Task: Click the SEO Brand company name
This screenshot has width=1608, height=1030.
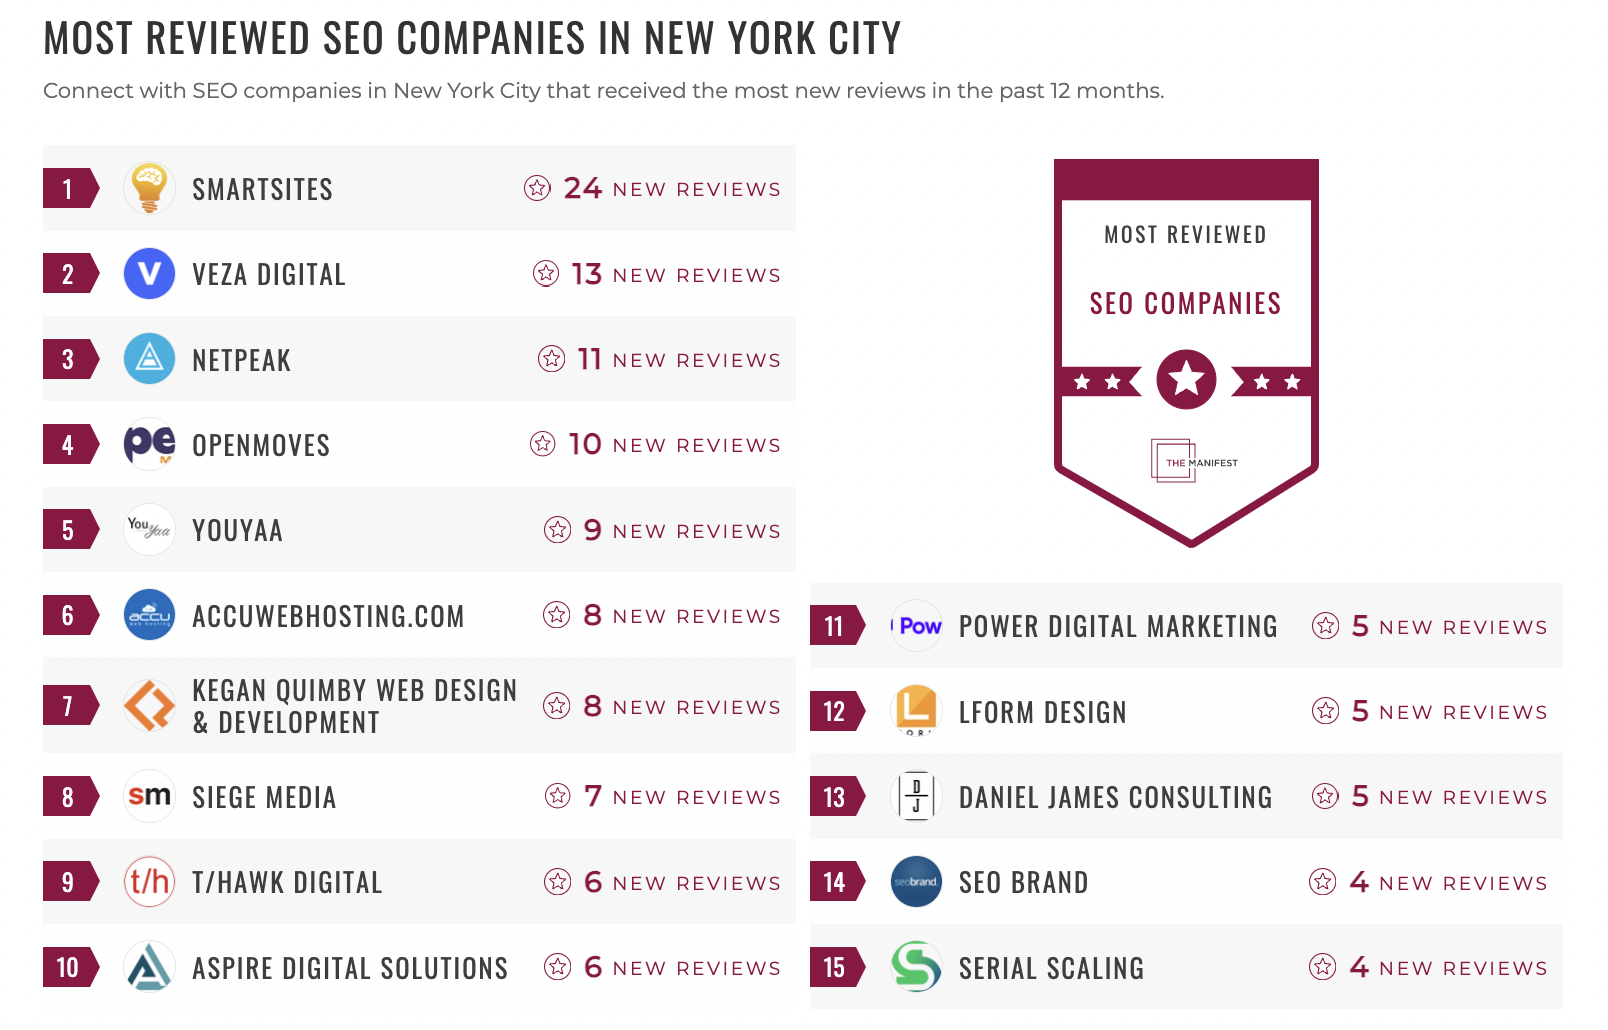Action: click(x=1023, y=883)
